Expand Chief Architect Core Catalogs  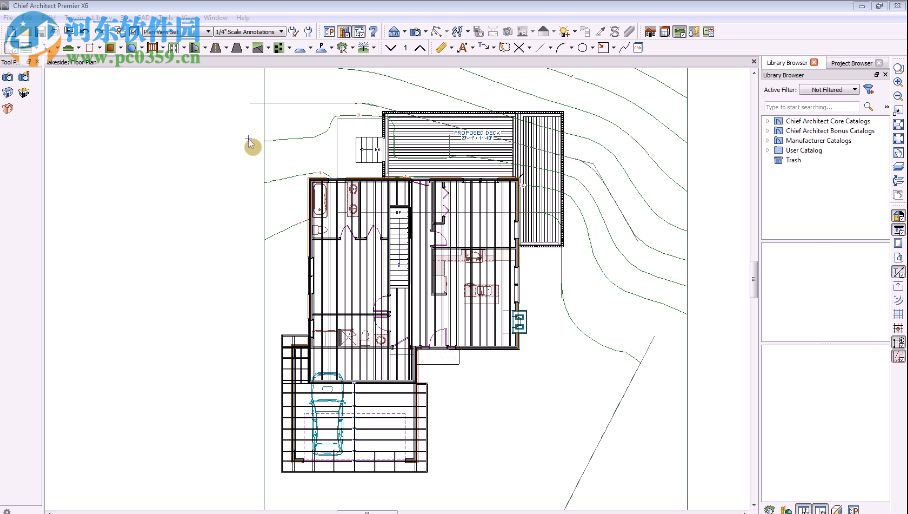coord(768,121)
